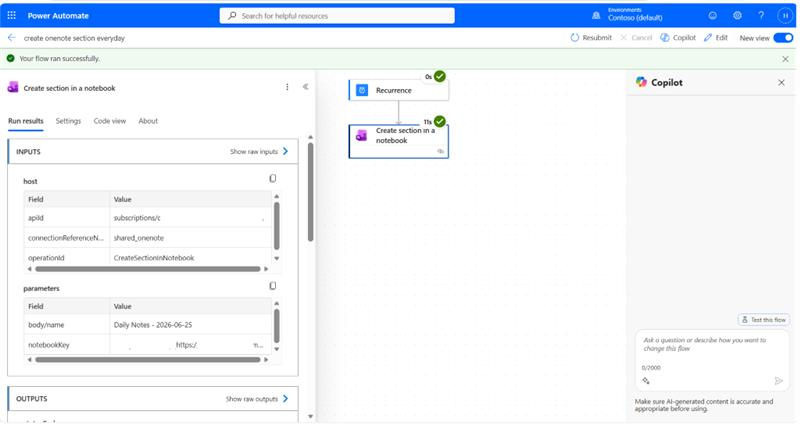This screenshot has width=800, height=425.
Task: Open the Settings gear icon
Action: 737,15
